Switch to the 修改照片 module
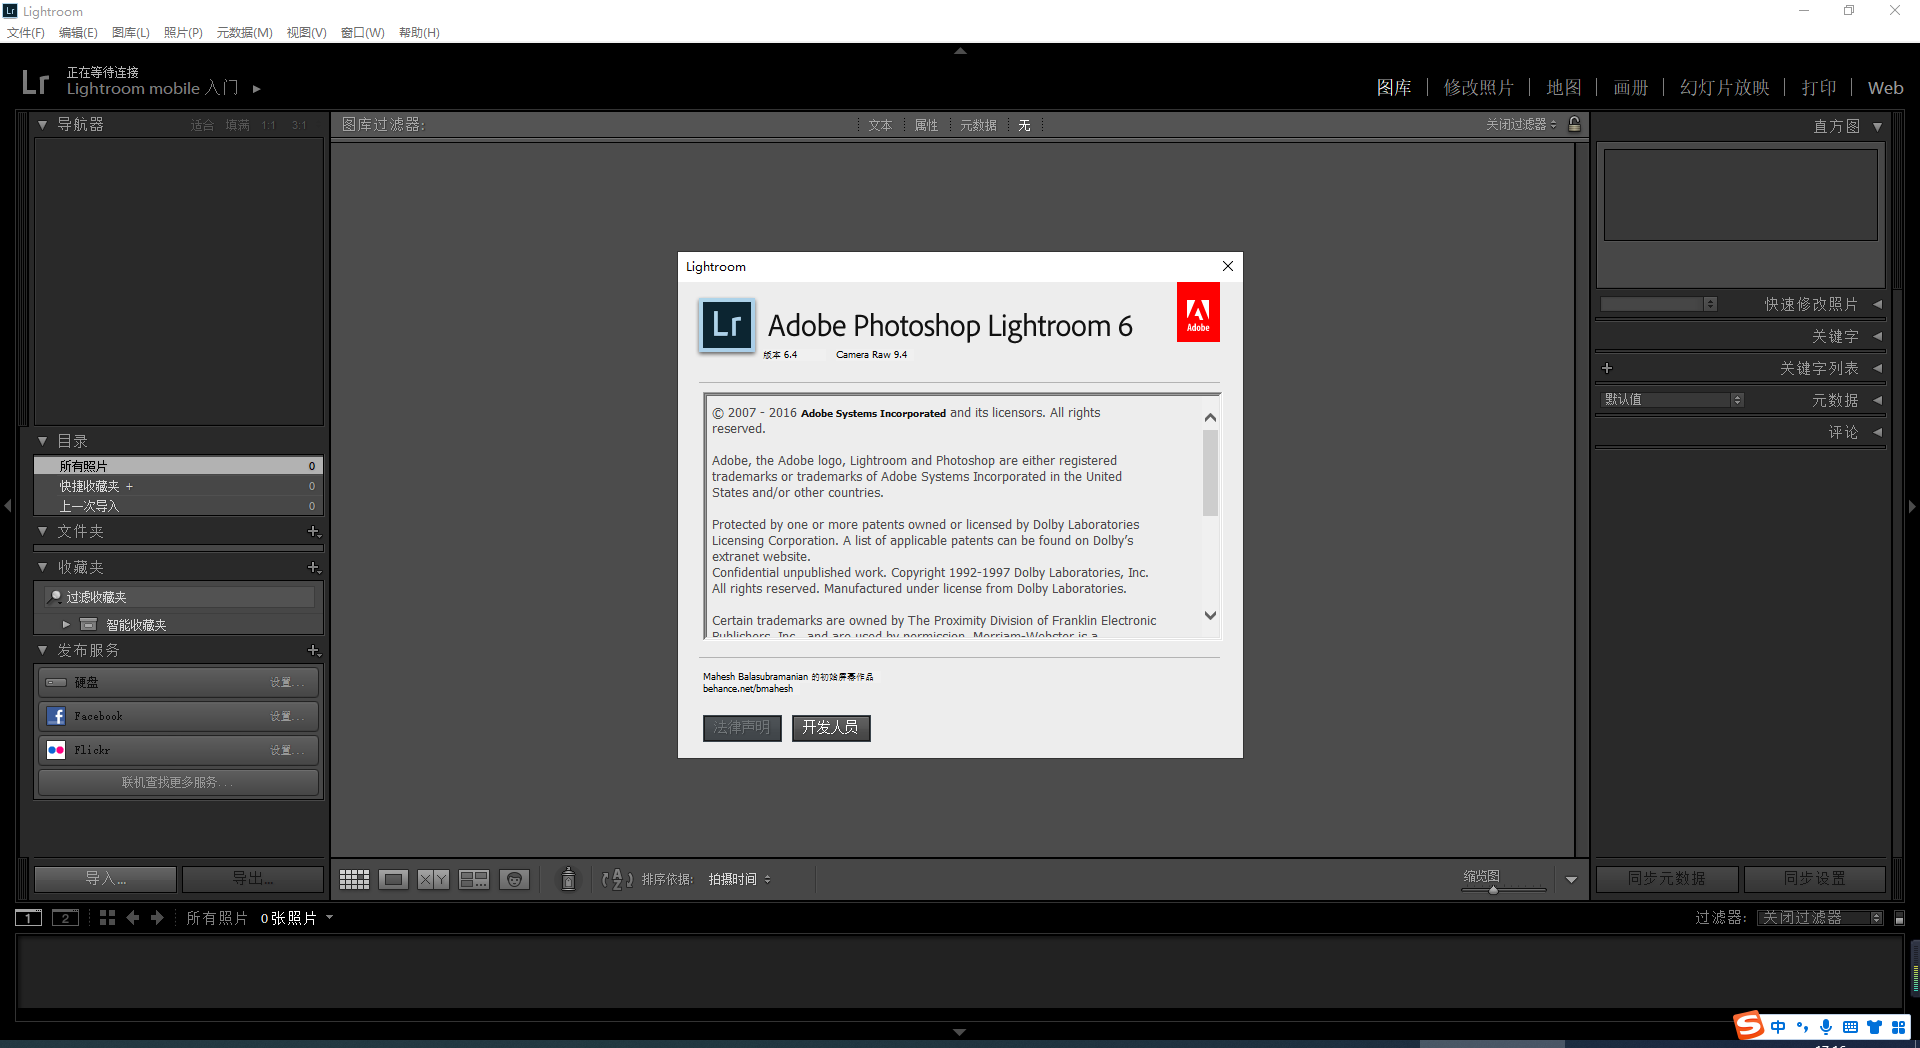 coord(1479,87)
